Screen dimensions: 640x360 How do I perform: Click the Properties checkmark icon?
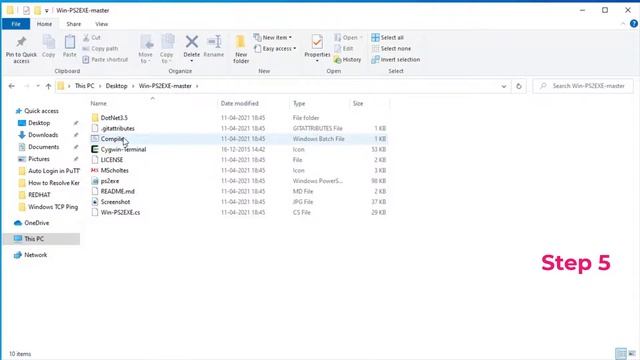[x=317, y=42]
